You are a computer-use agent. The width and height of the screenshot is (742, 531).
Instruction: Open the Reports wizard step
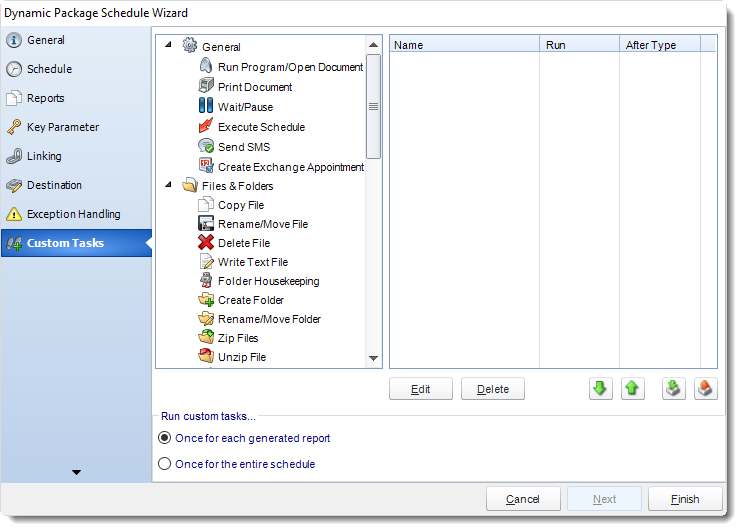tap(76, 98)
